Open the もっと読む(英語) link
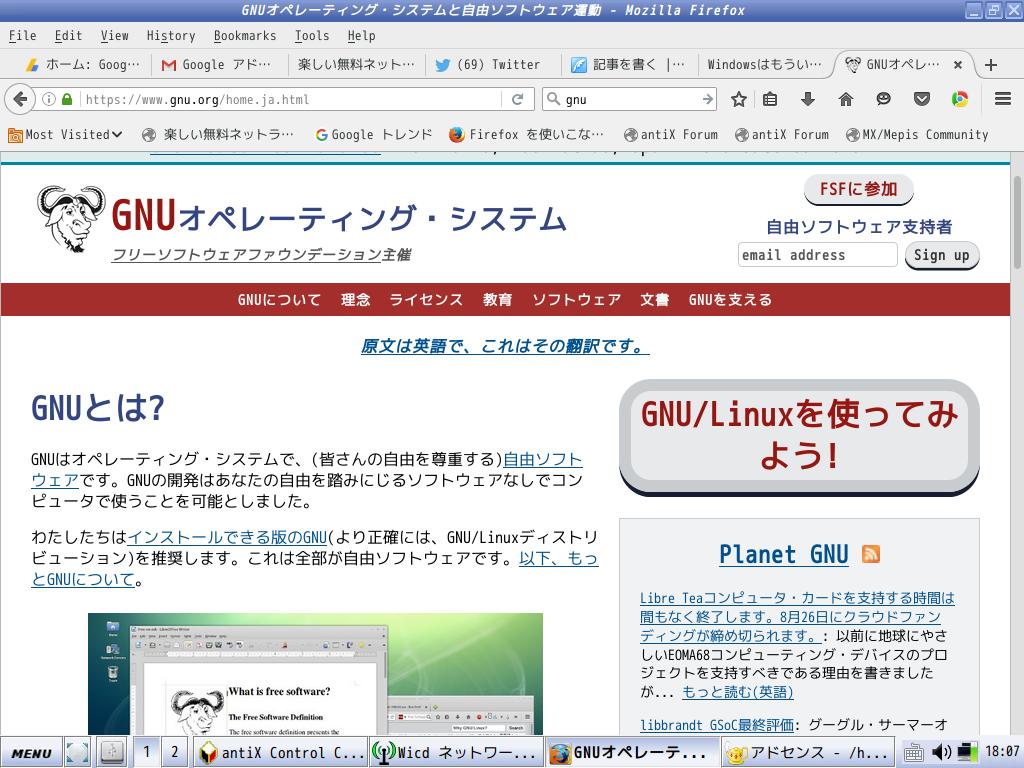This screenshot has height=768, width=1024. tap(738, 692)
